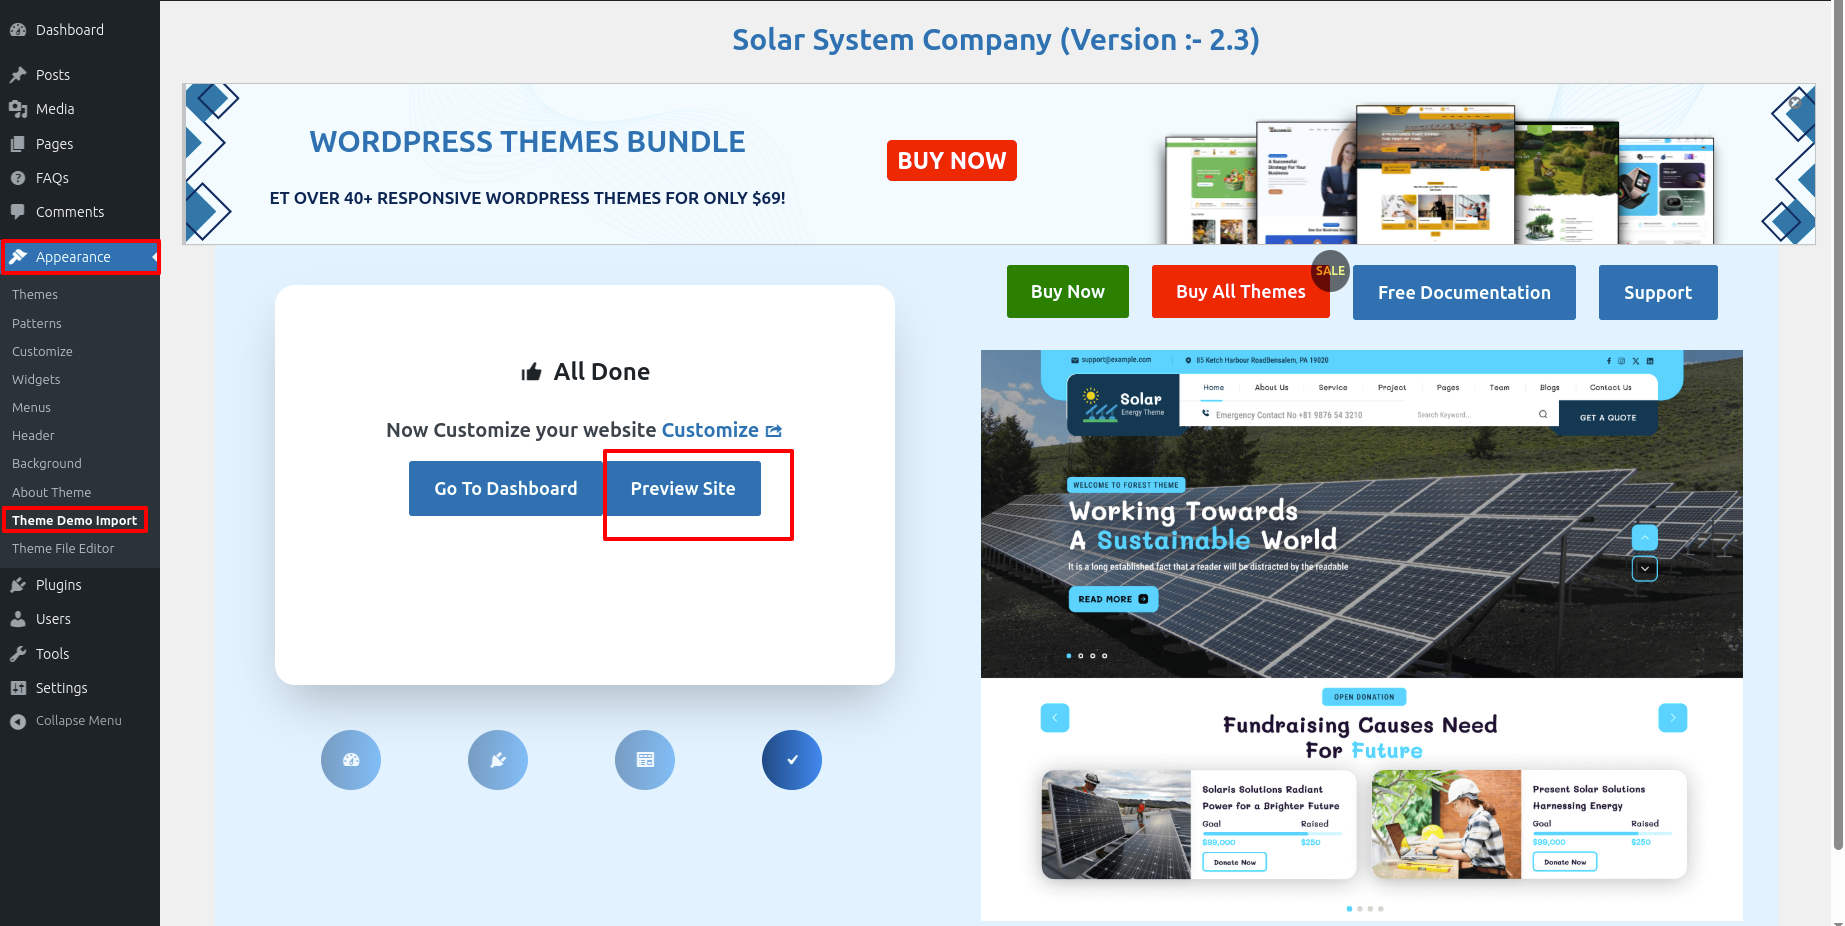Click the Go To Dashboard button
1845x926 pixels.
(506, 489)
